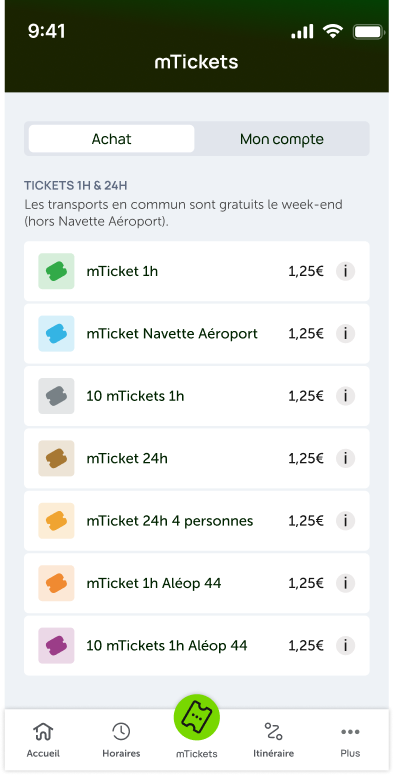Open the Plus more-options tab
Screen dimensions: 394x776
(x=350, y=740)
